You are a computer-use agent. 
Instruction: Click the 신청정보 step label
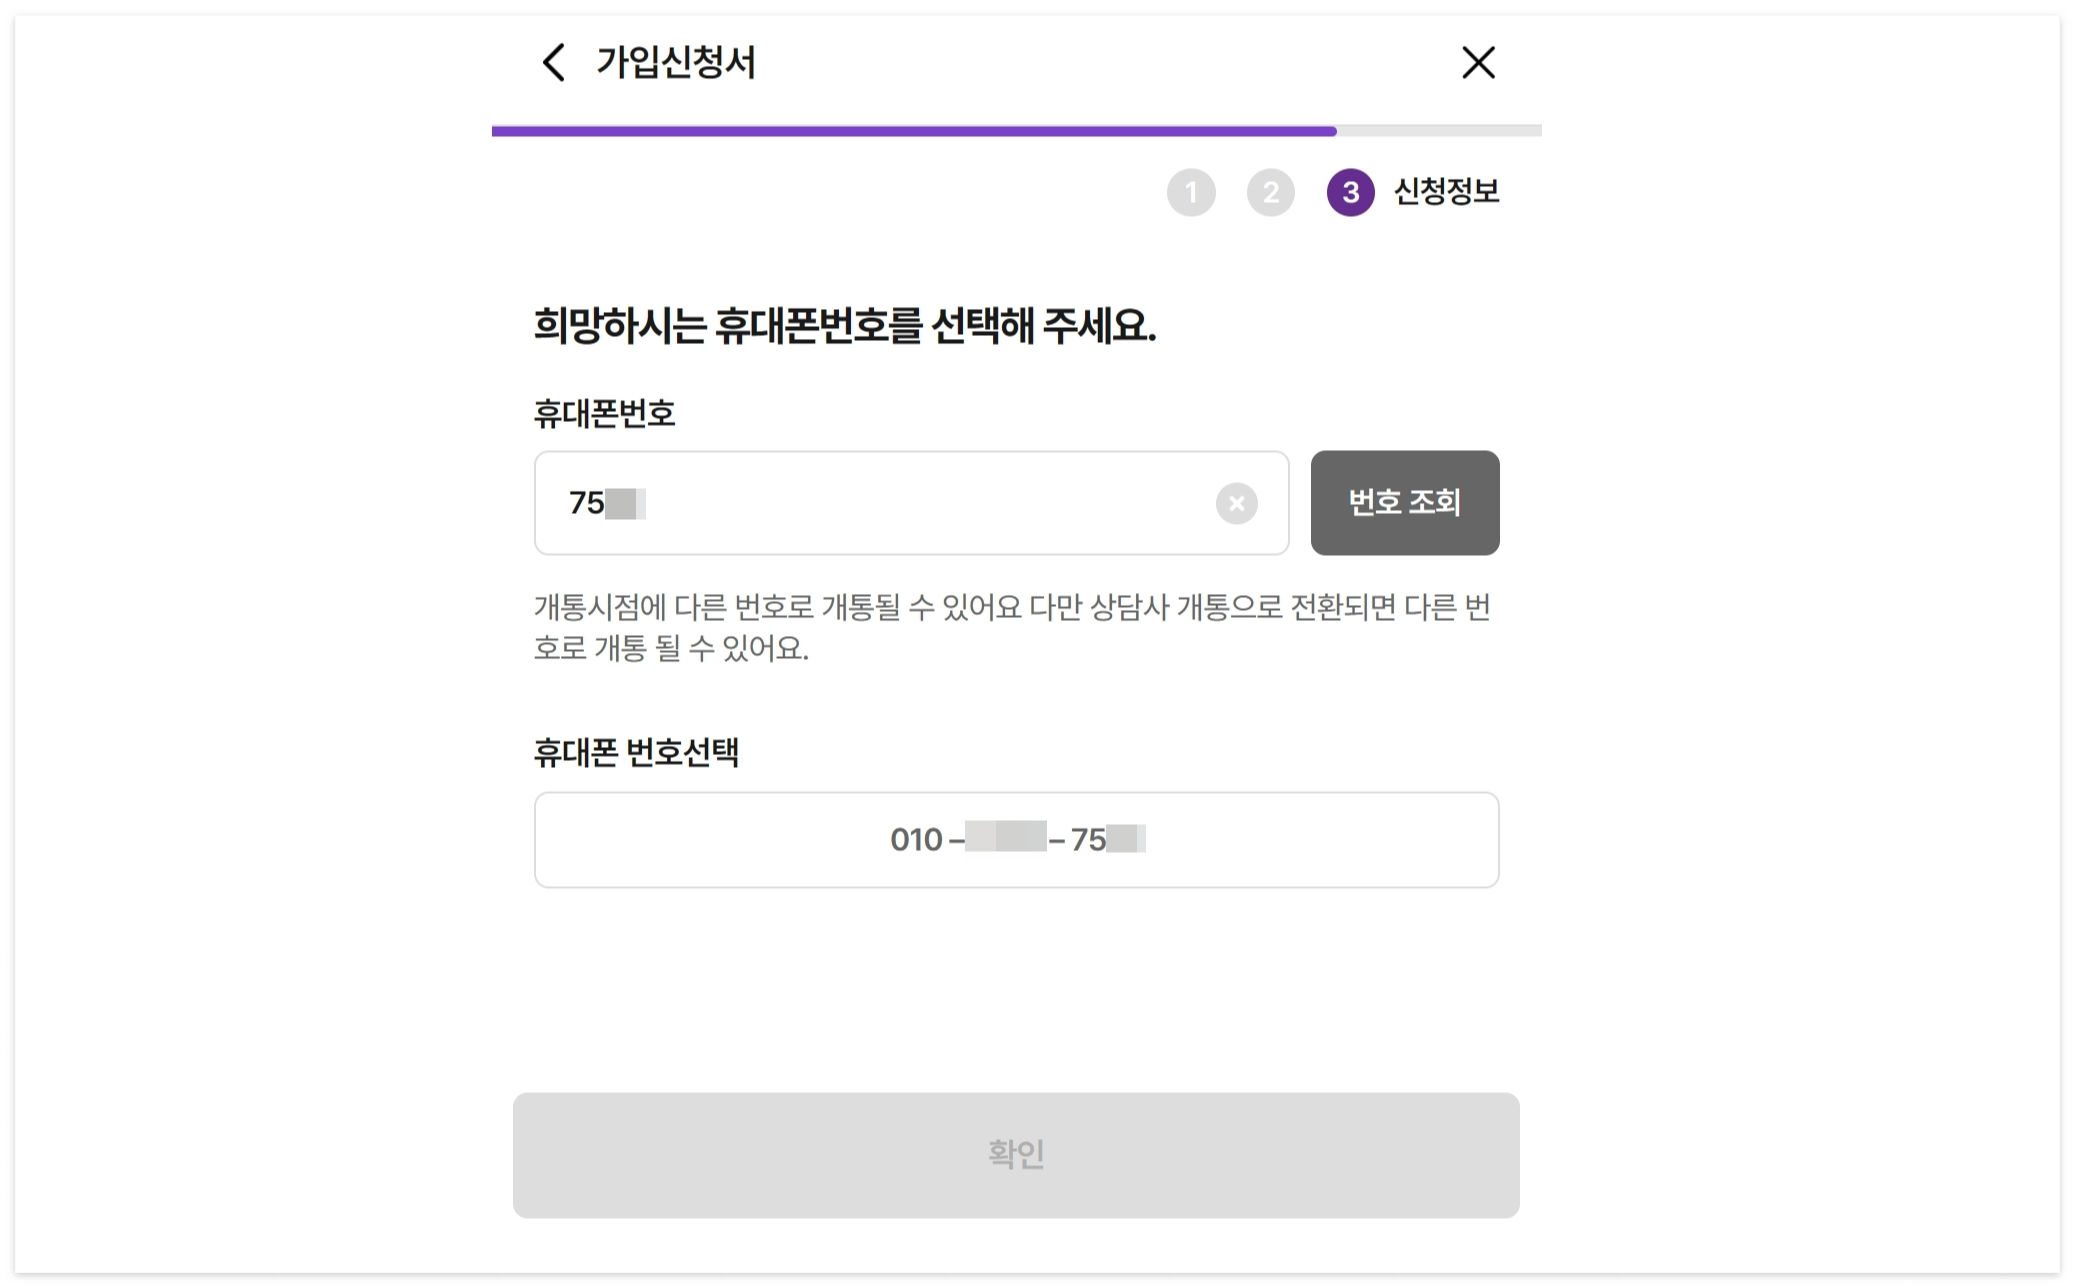(1446, 192)
